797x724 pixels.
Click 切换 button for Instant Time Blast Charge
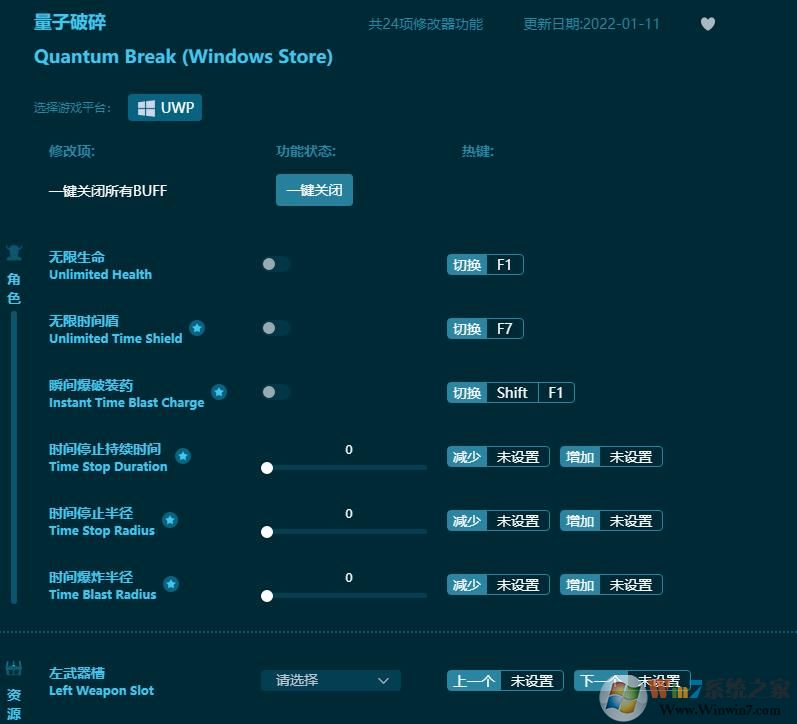[x=467, y=393]
